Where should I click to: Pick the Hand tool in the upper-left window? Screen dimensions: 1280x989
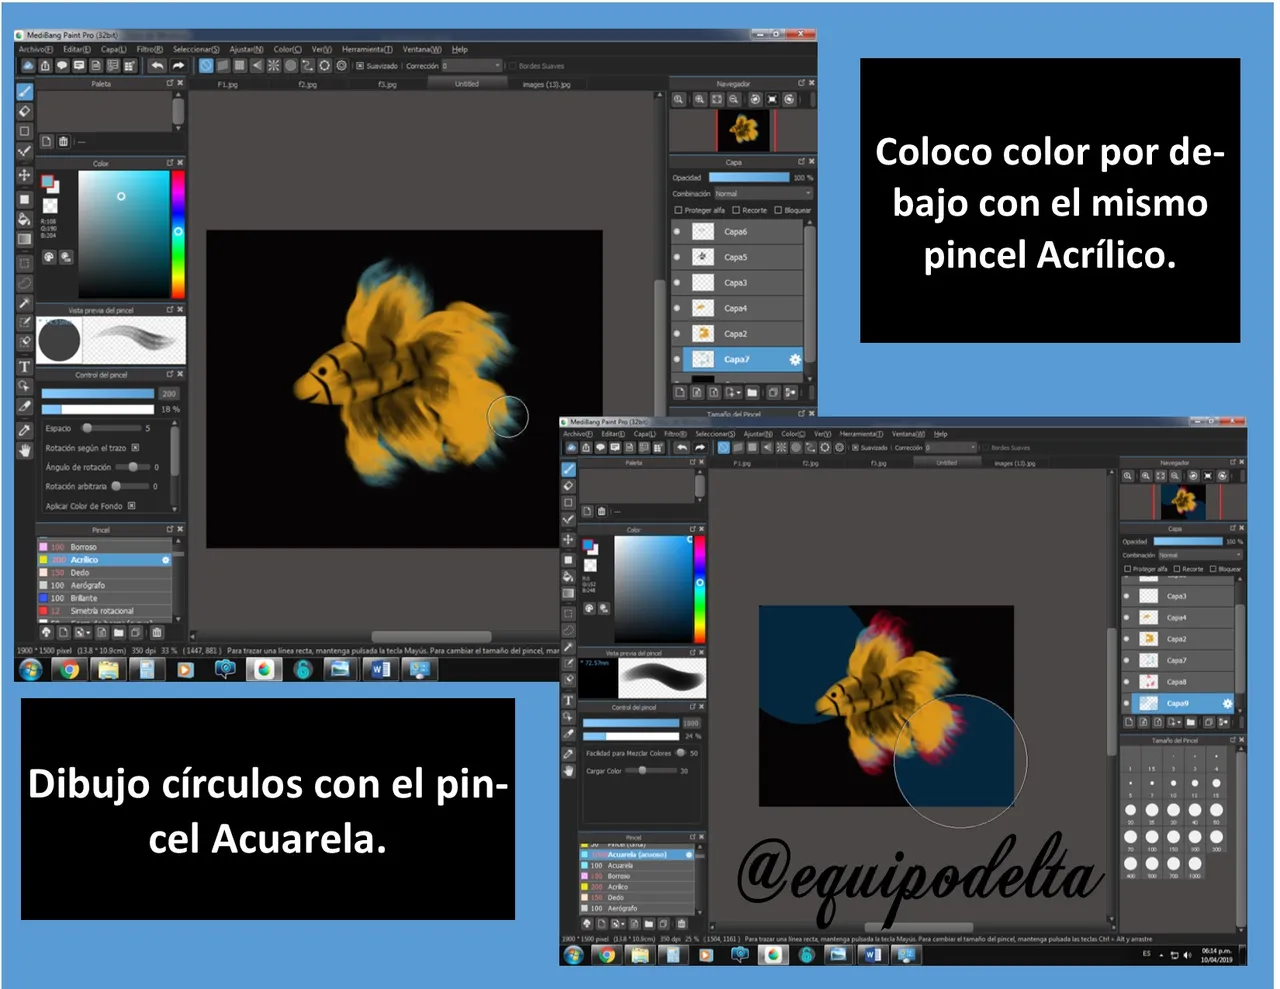(25, 451)
